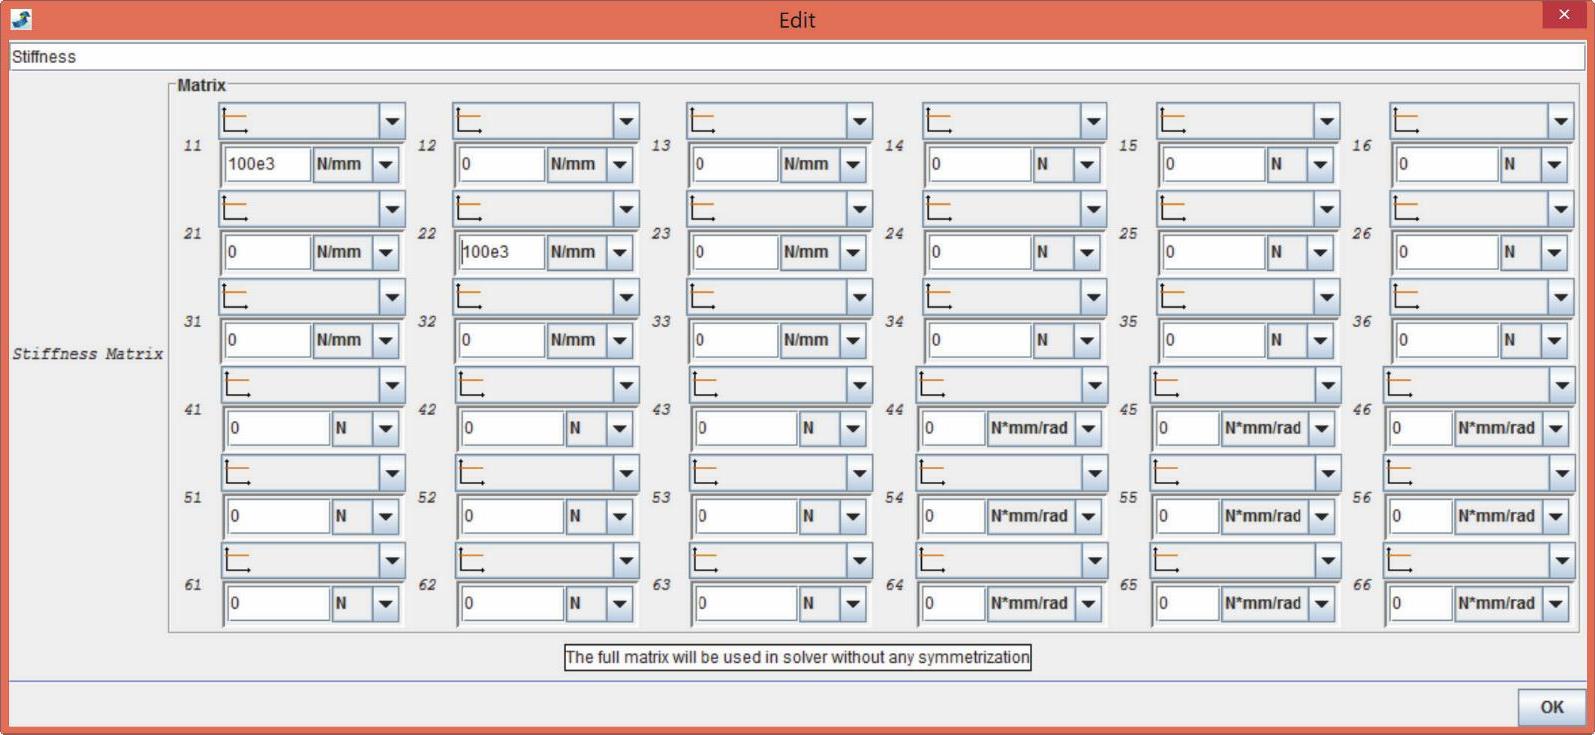Click the axis graph icon for cell 16
1595x735 pixels.
click(1406, 121)
